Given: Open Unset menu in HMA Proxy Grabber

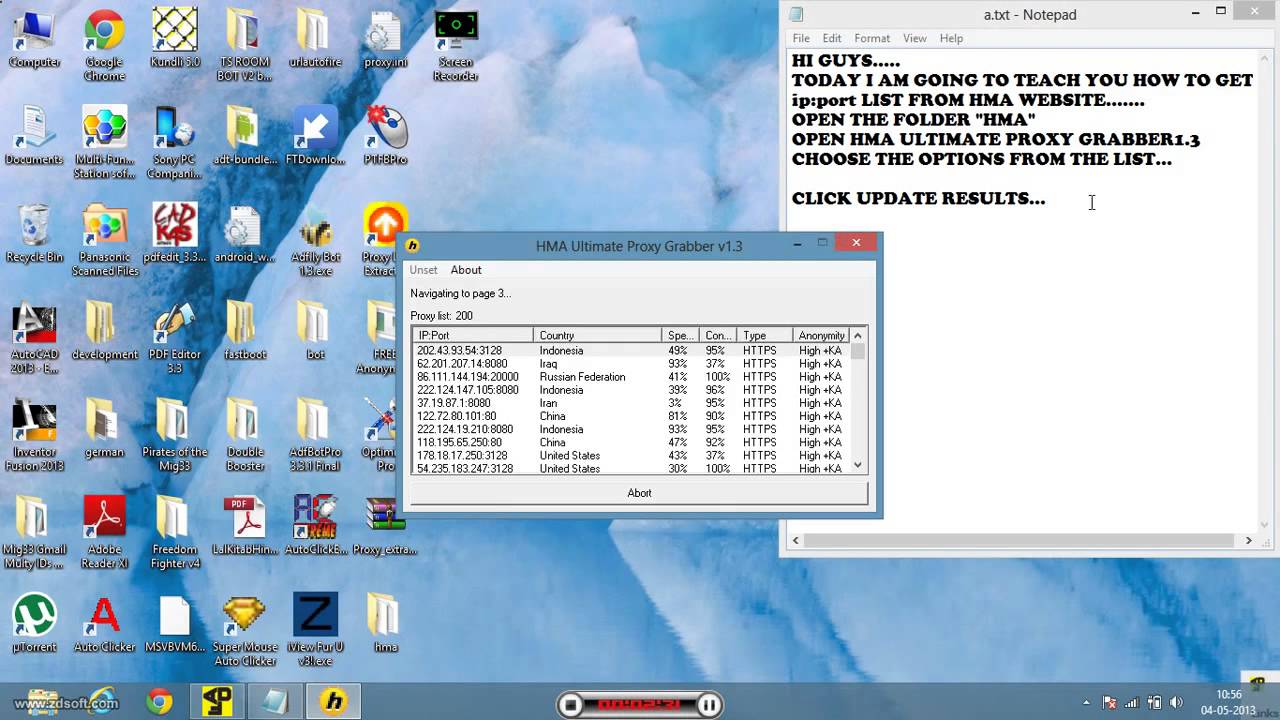Looking at the screenshot, I should [423, 270].
